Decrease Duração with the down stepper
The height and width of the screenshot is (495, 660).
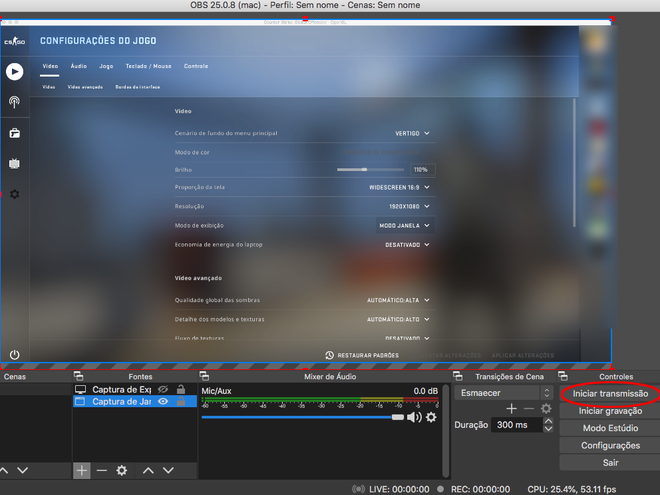548,428
